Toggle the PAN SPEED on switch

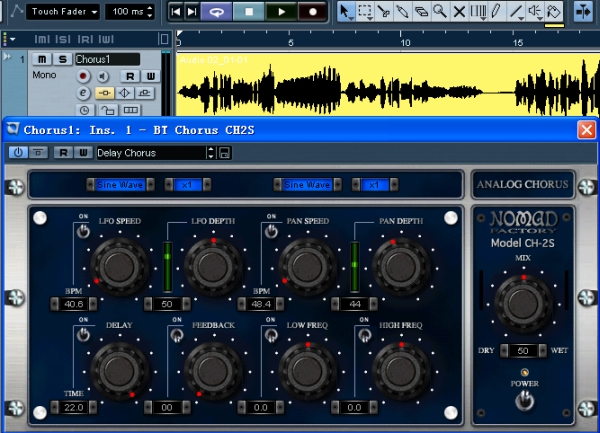click(271, 231)
